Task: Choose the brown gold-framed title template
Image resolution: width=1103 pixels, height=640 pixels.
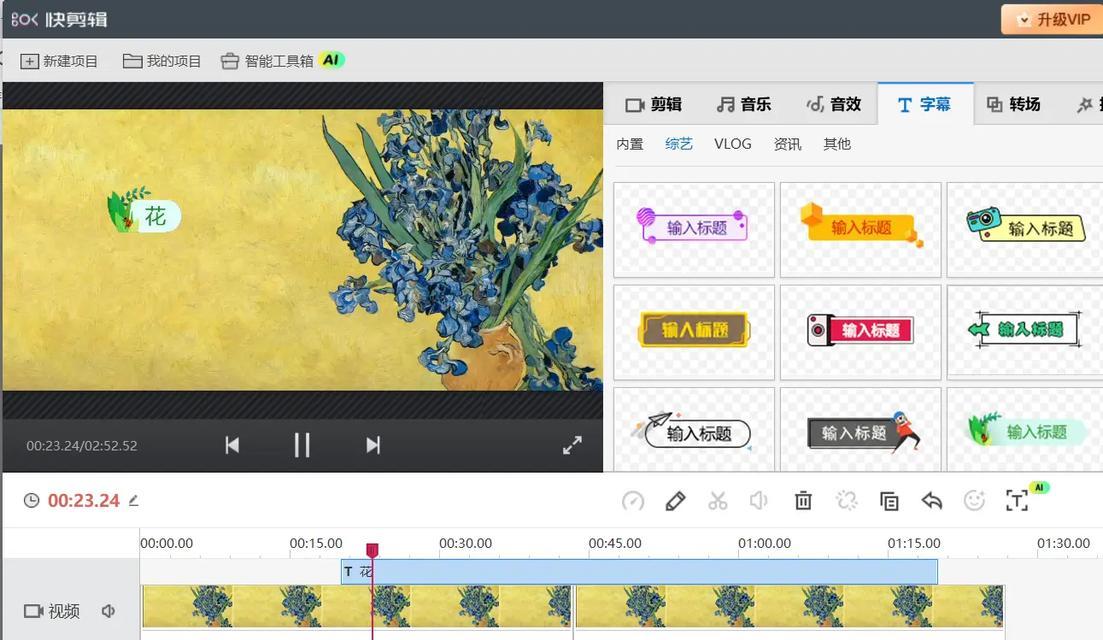Action: pos(694,332)
